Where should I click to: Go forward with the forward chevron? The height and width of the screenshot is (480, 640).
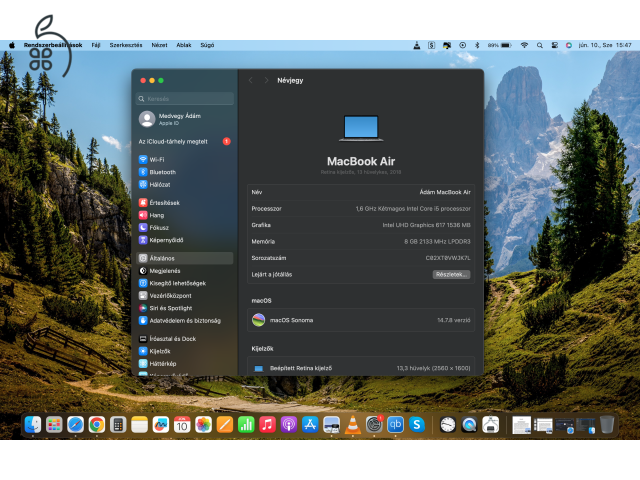click(266, 80)
